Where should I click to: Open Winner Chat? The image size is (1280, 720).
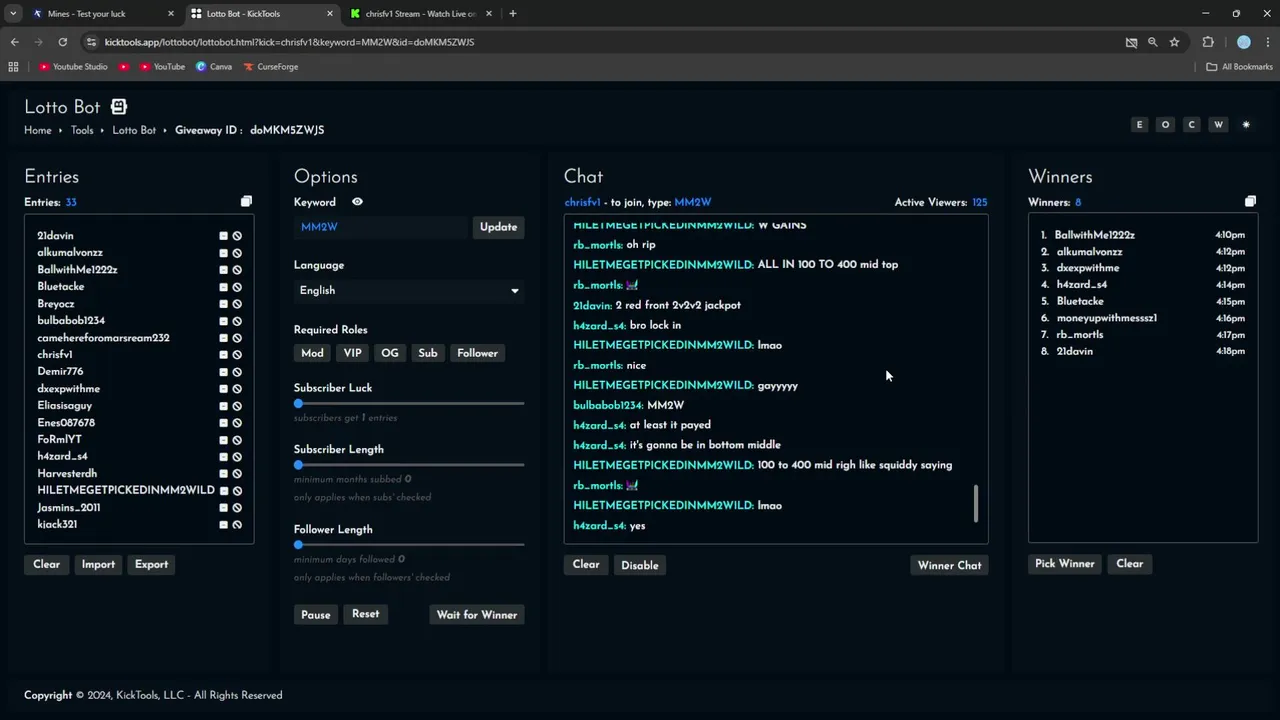950,566
